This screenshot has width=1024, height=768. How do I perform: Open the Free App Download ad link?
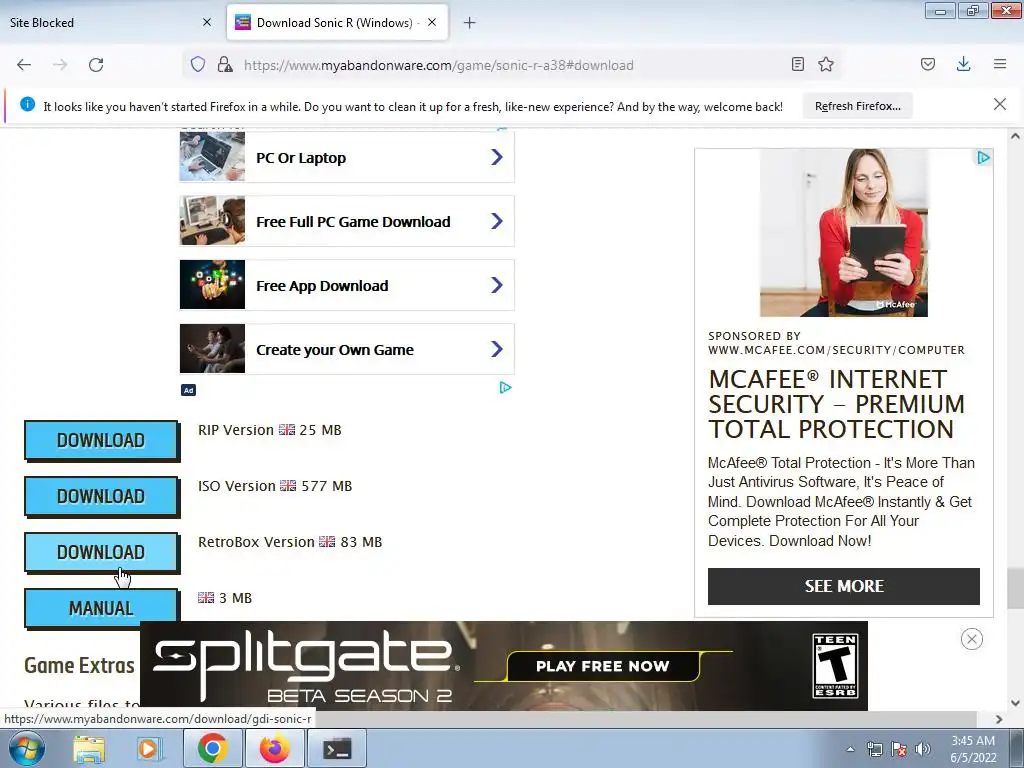347,285
